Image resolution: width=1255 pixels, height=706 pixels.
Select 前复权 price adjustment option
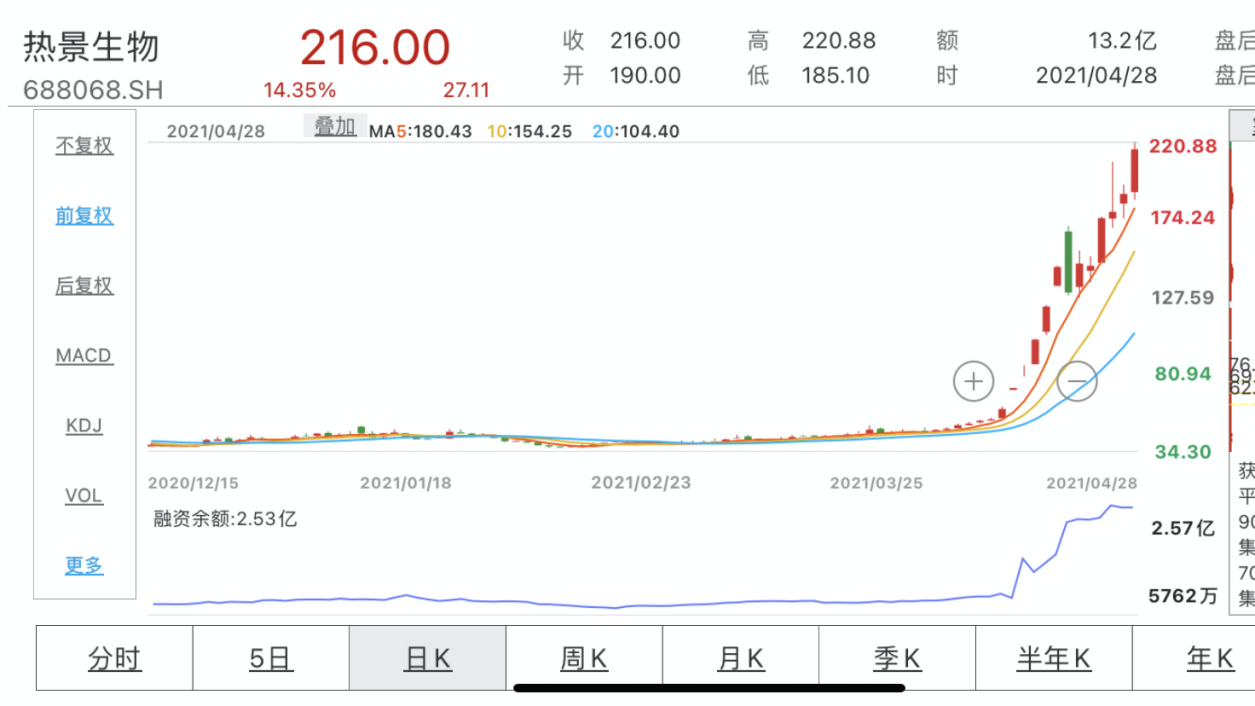tap(84, 216)
